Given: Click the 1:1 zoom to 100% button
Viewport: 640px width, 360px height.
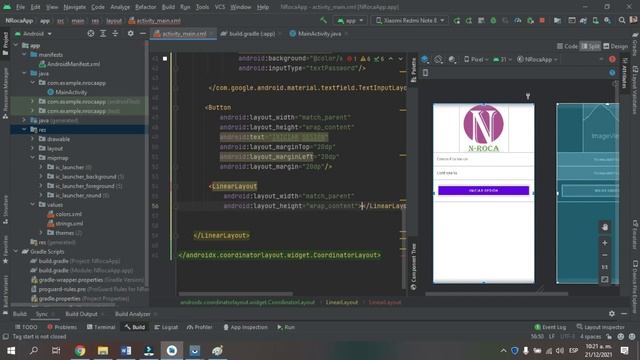Looking at the screenshot, I should (x=605, y=267).
